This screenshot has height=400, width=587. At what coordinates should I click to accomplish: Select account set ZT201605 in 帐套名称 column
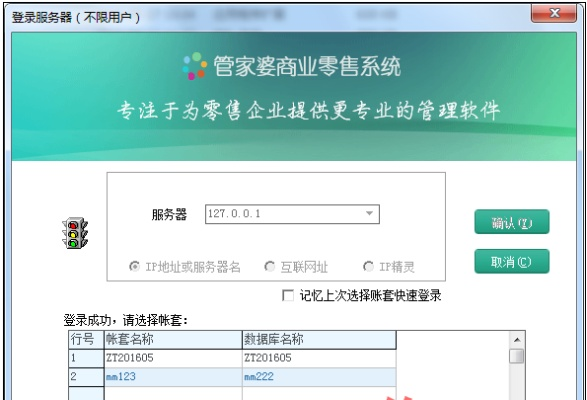pyautogui.click(x=173, y=358)
